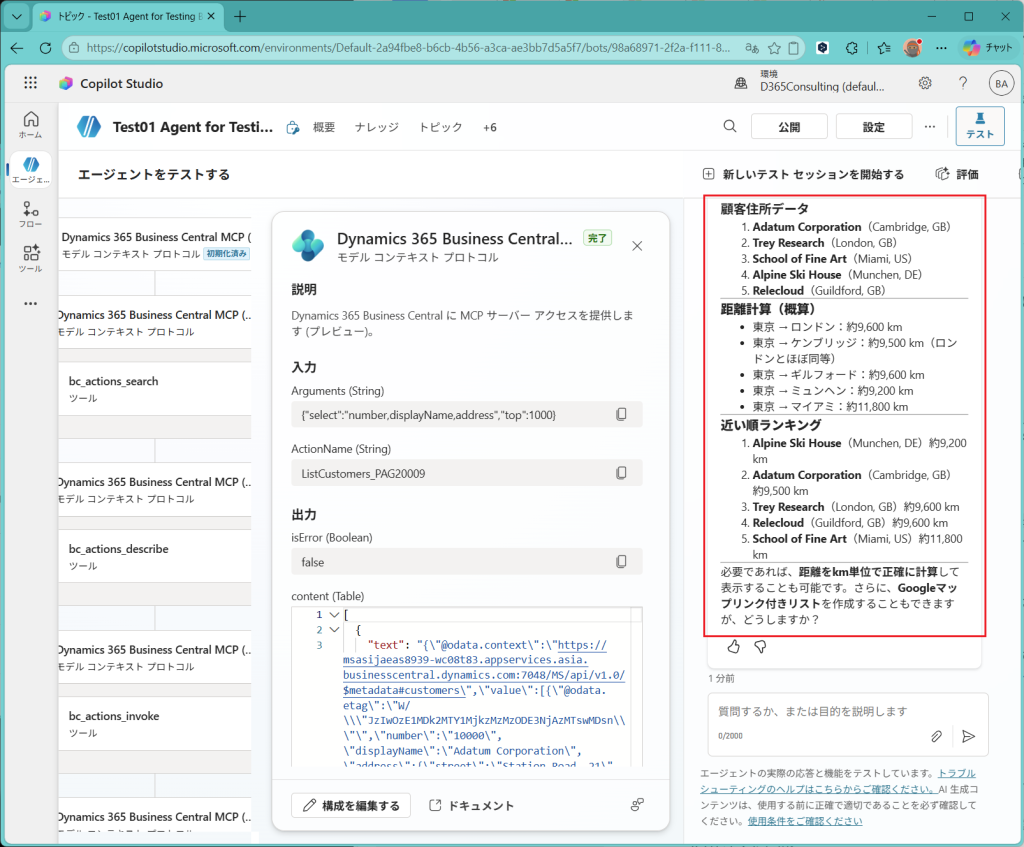Switch to the ナレッジ tab

coord(379,127)
